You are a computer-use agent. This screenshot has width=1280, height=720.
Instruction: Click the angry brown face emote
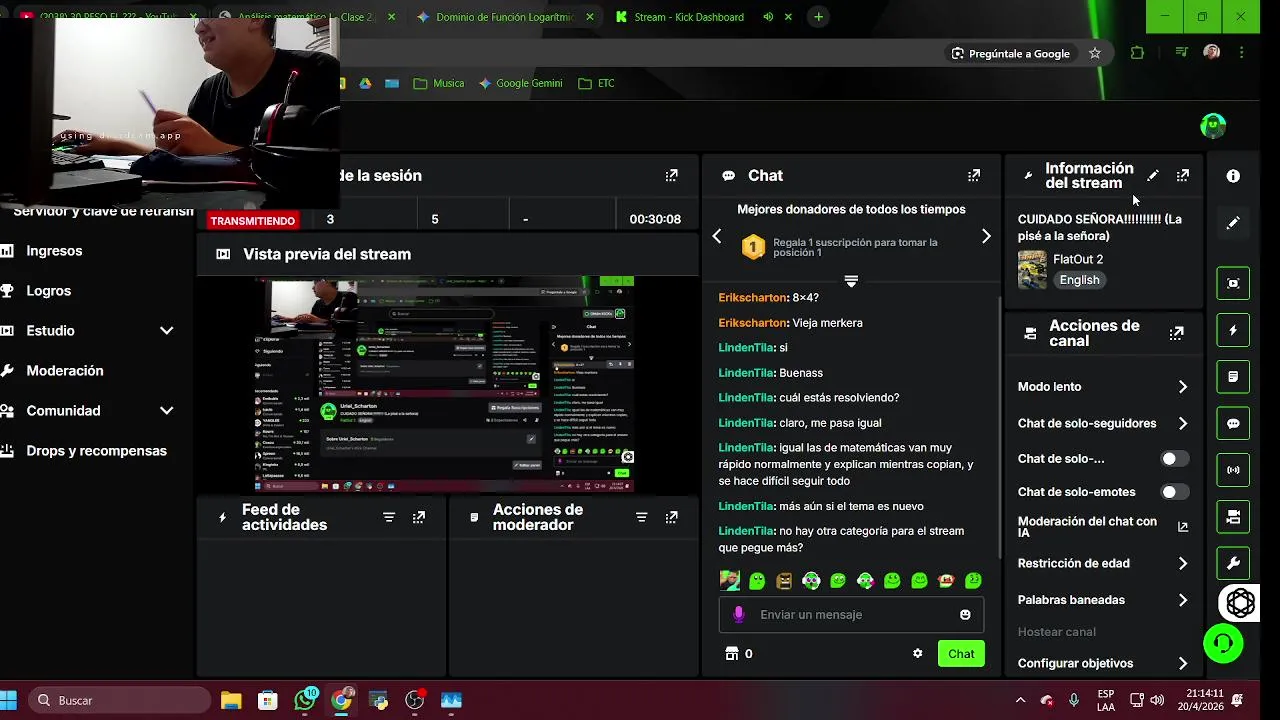tap(784, 581)
